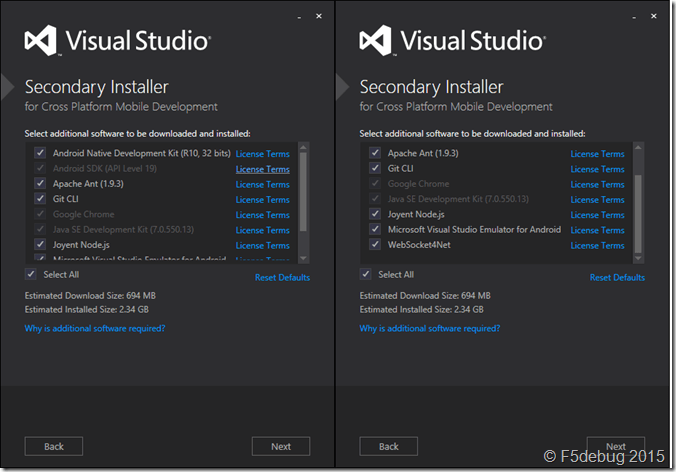Select 'Estimated Installed Size: 2.34 GB' in right installer
The image size is (676, 472).
click(422, 309)
